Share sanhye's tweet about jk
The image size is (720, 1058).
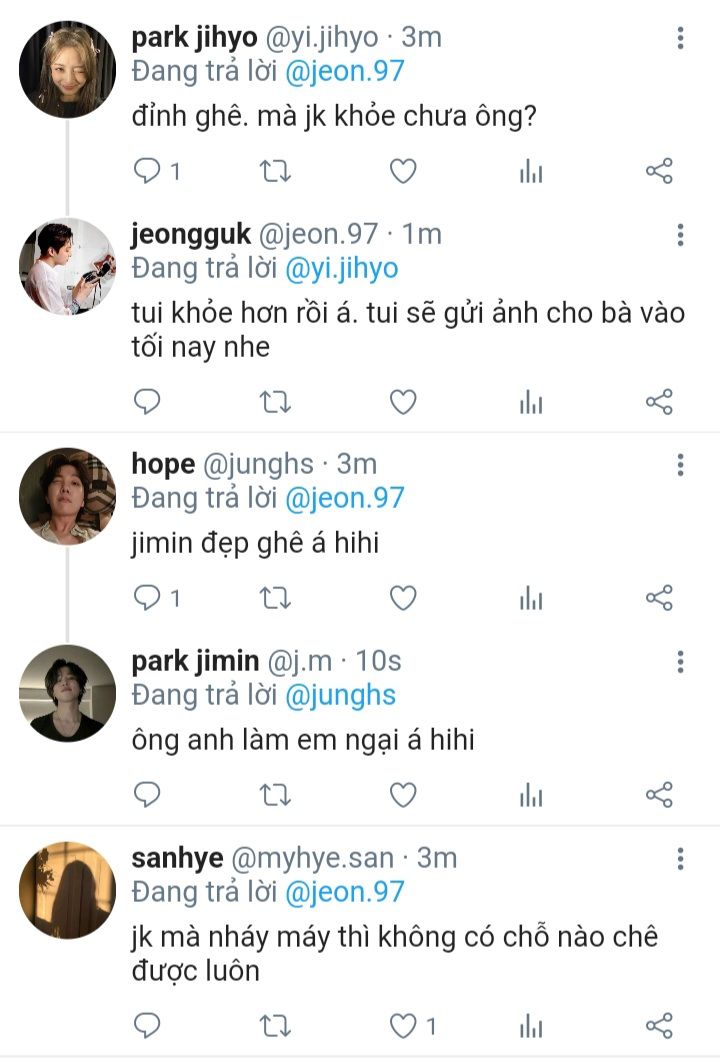pos(659,1025)
